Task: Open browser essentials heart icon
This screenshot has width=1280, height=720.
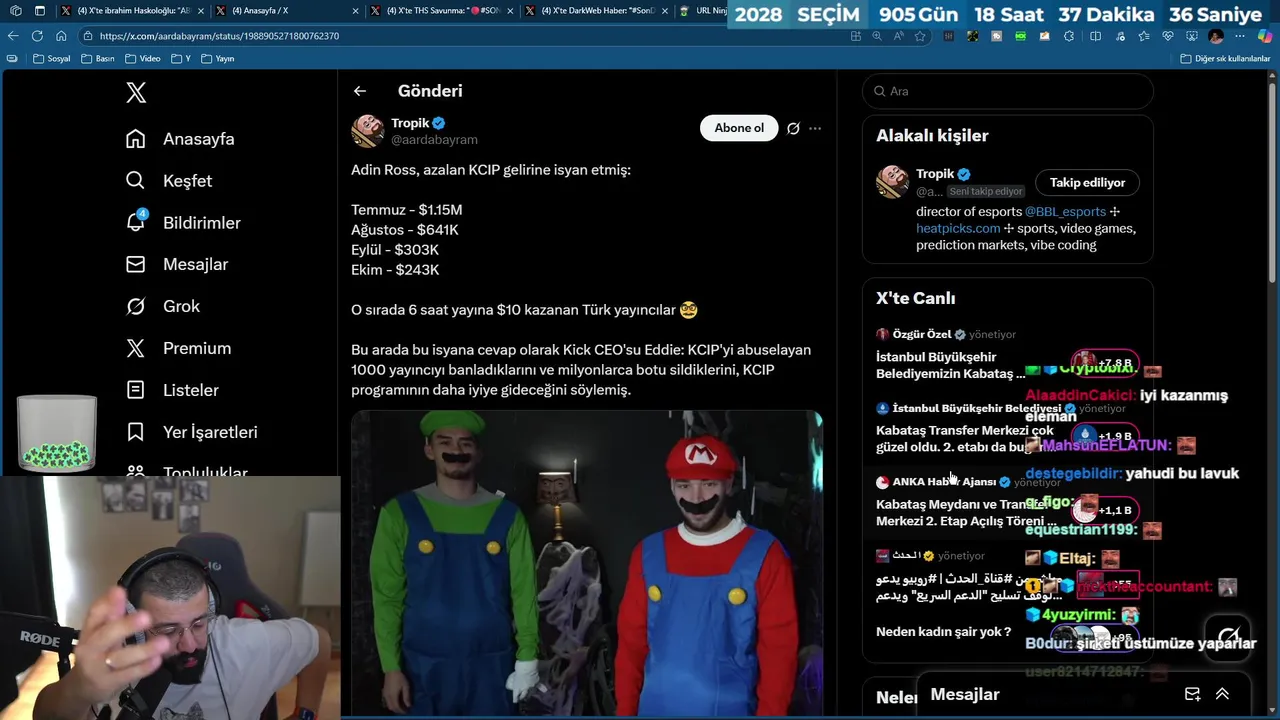Action: tap(1167, 36)
